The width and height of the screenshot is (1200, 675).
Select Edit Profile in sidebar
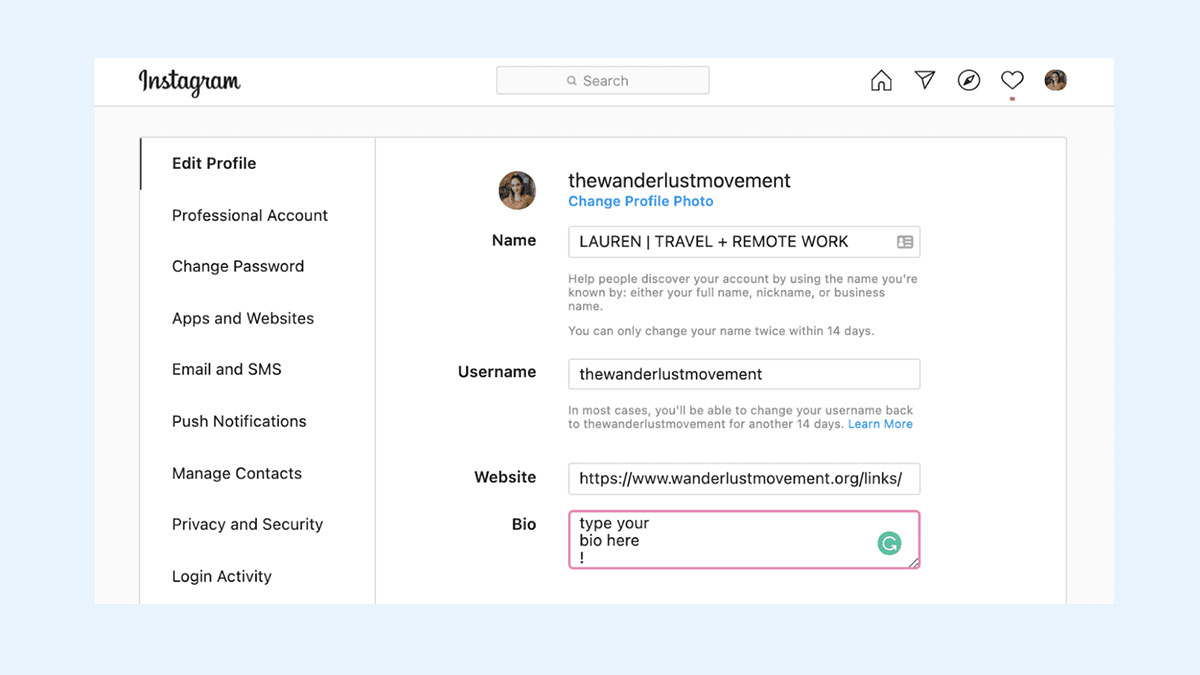coord(214,163)
